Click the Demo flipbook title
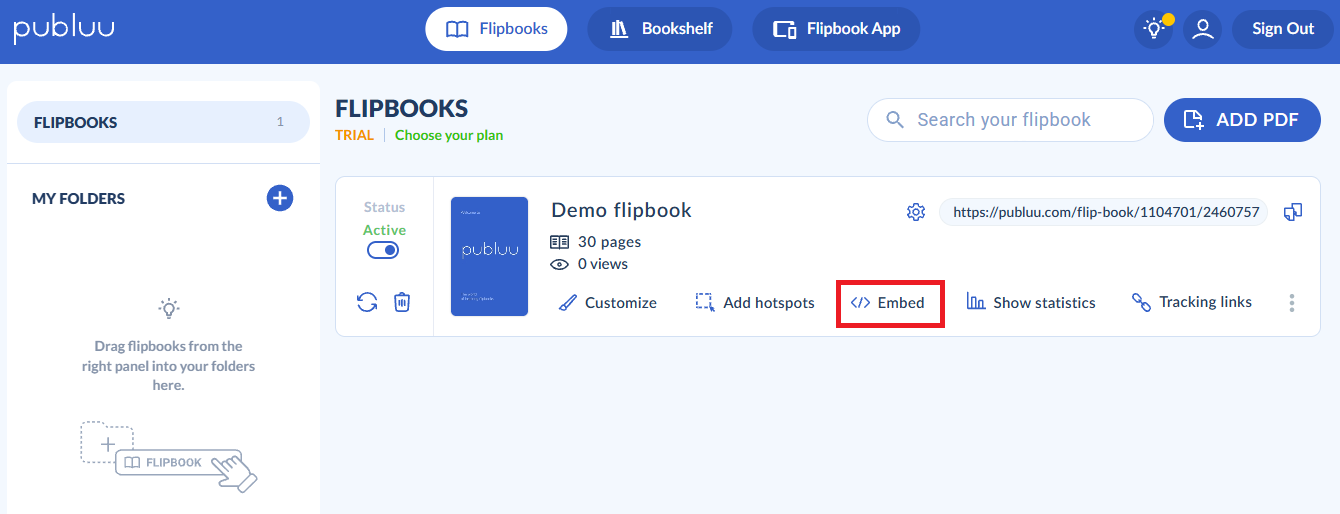 pyautogui.click(x=621, y=210)
